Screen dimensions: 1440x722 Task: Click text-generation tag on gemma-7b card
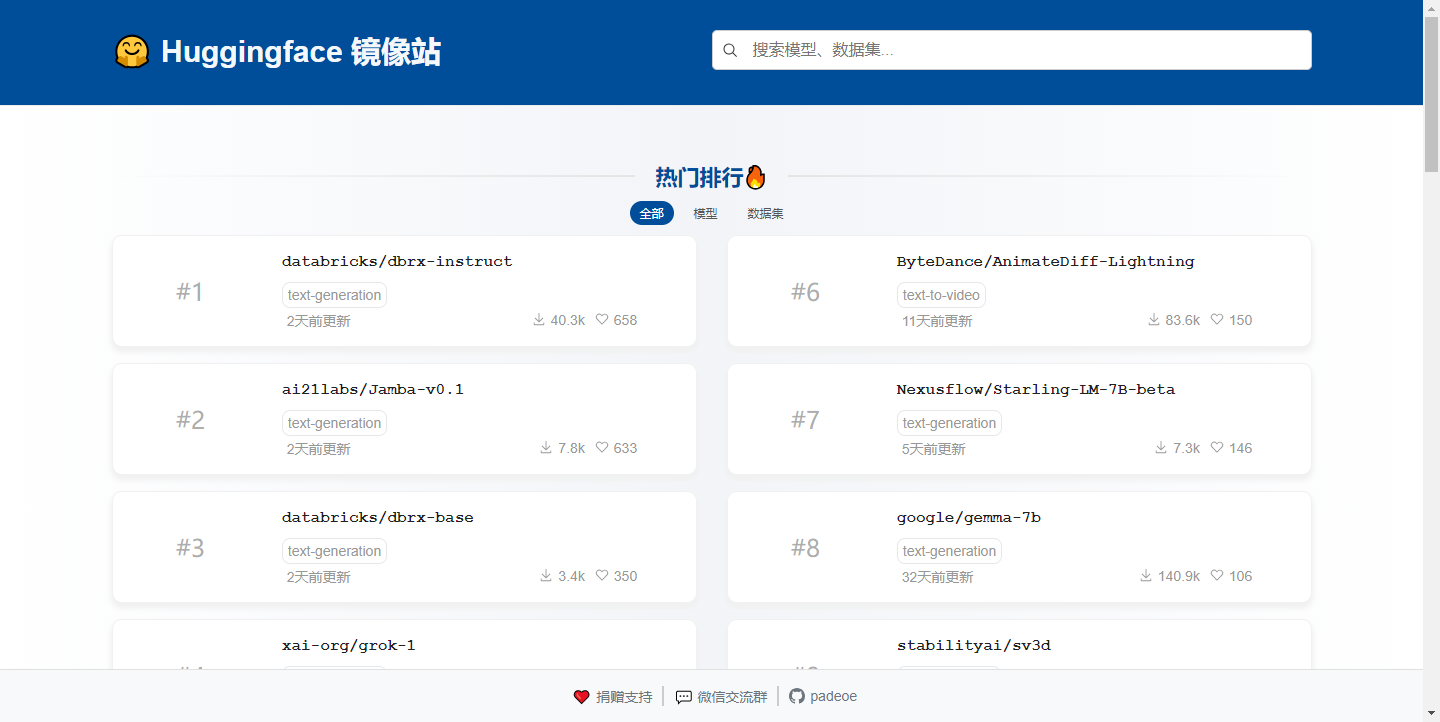(949, 551)
